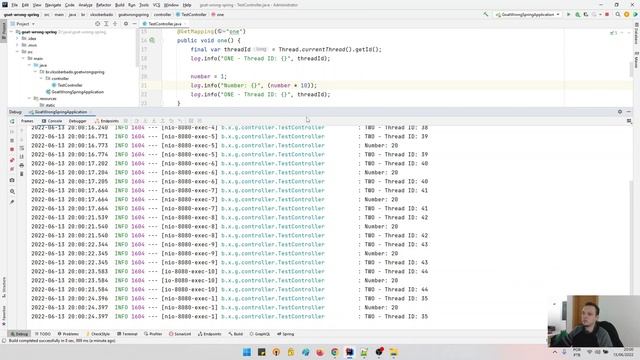Viewport: 640px width, 360px height.
Task: Collapse the java folder node
Action: [29, 65]
